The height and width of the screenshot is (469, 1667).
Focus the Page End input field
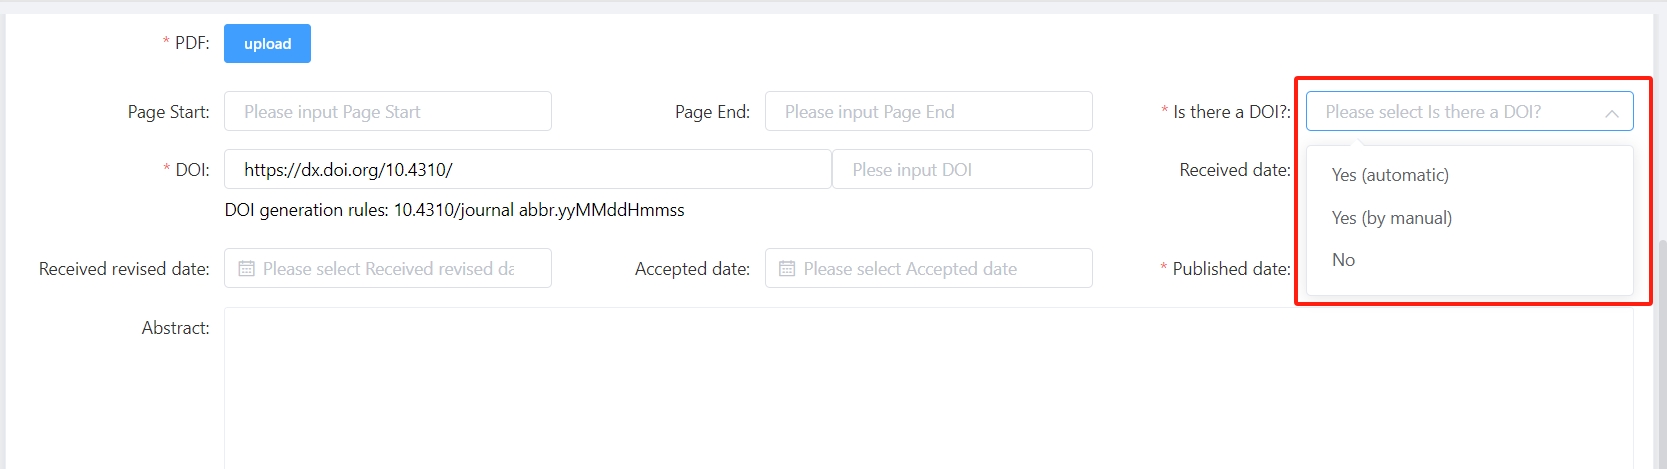[929, 111]
